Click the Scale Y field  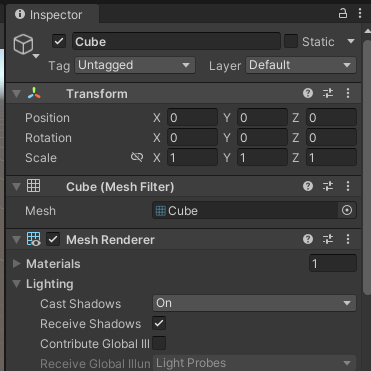[262, 157]
